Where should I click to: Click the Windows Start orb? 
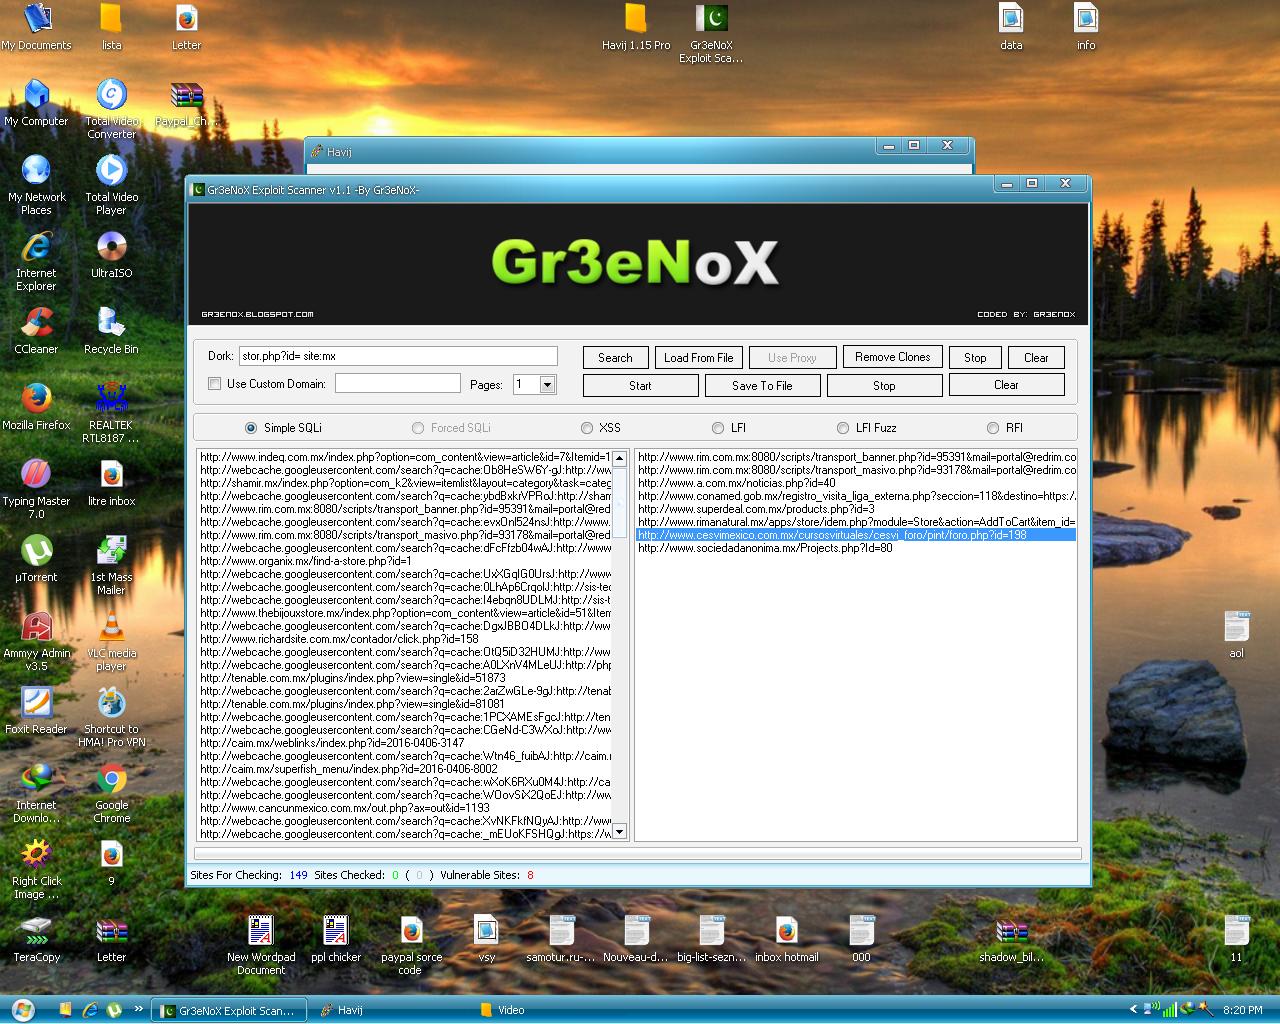coord(22,1009)
